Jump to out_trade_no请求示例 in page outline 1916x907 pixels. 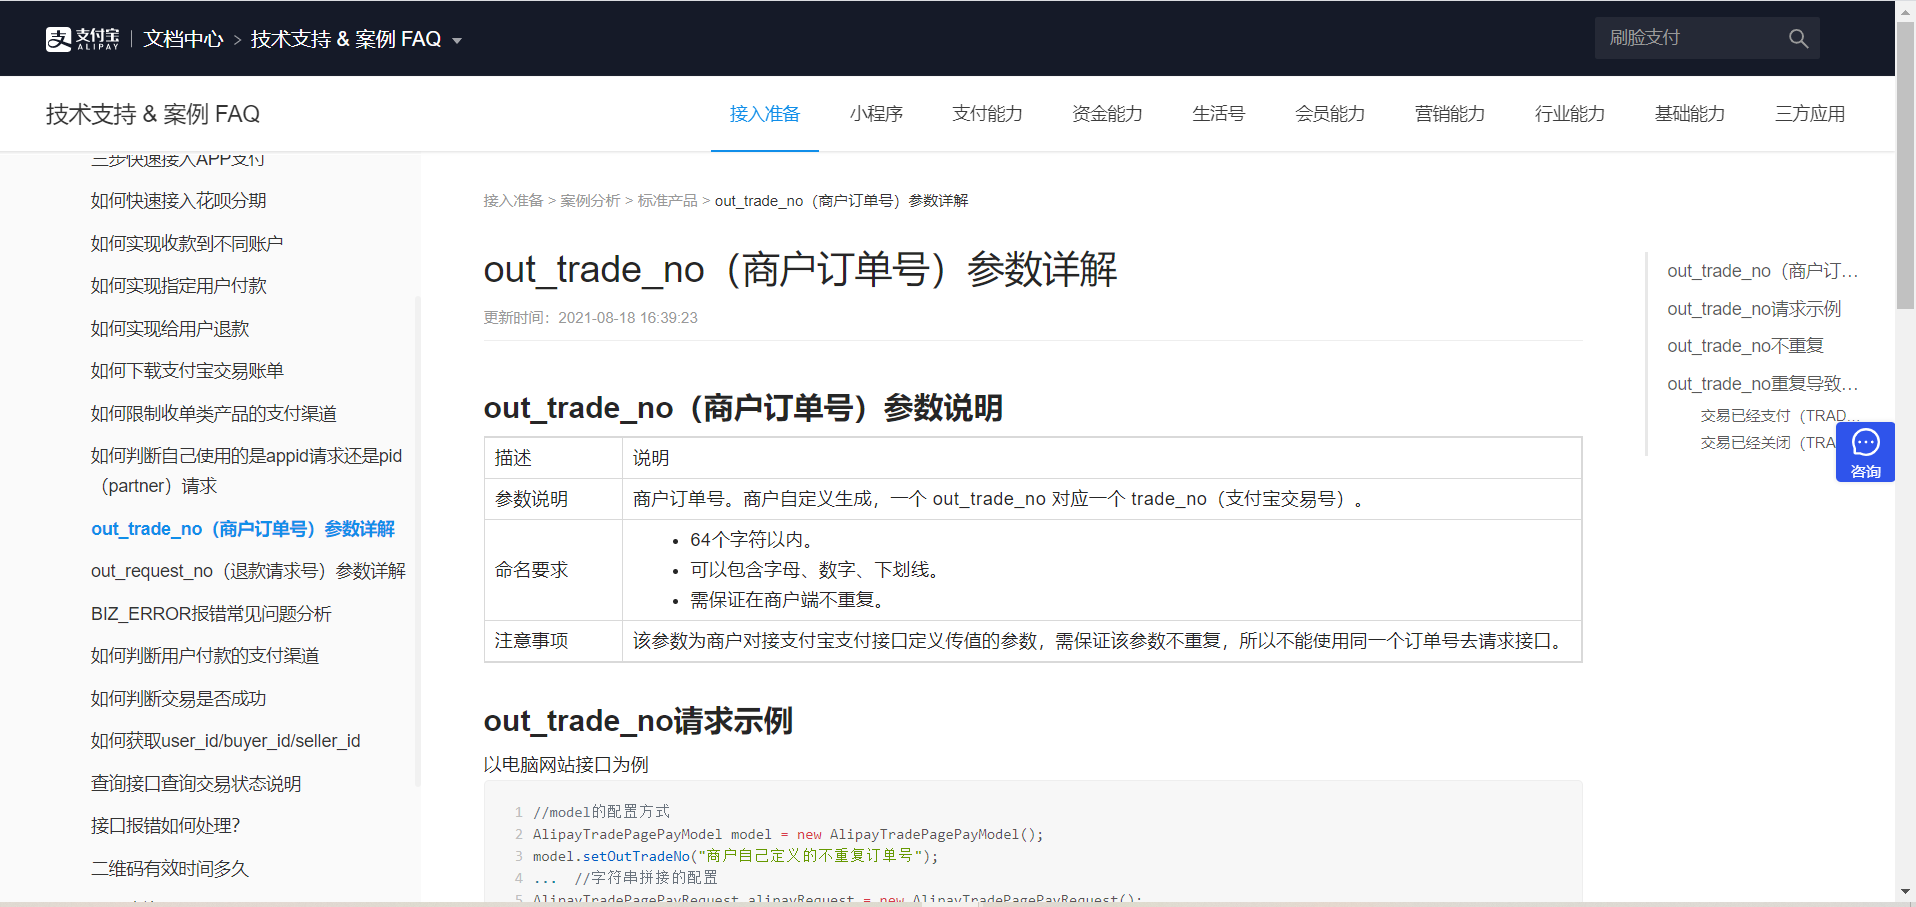(1754, 309)
